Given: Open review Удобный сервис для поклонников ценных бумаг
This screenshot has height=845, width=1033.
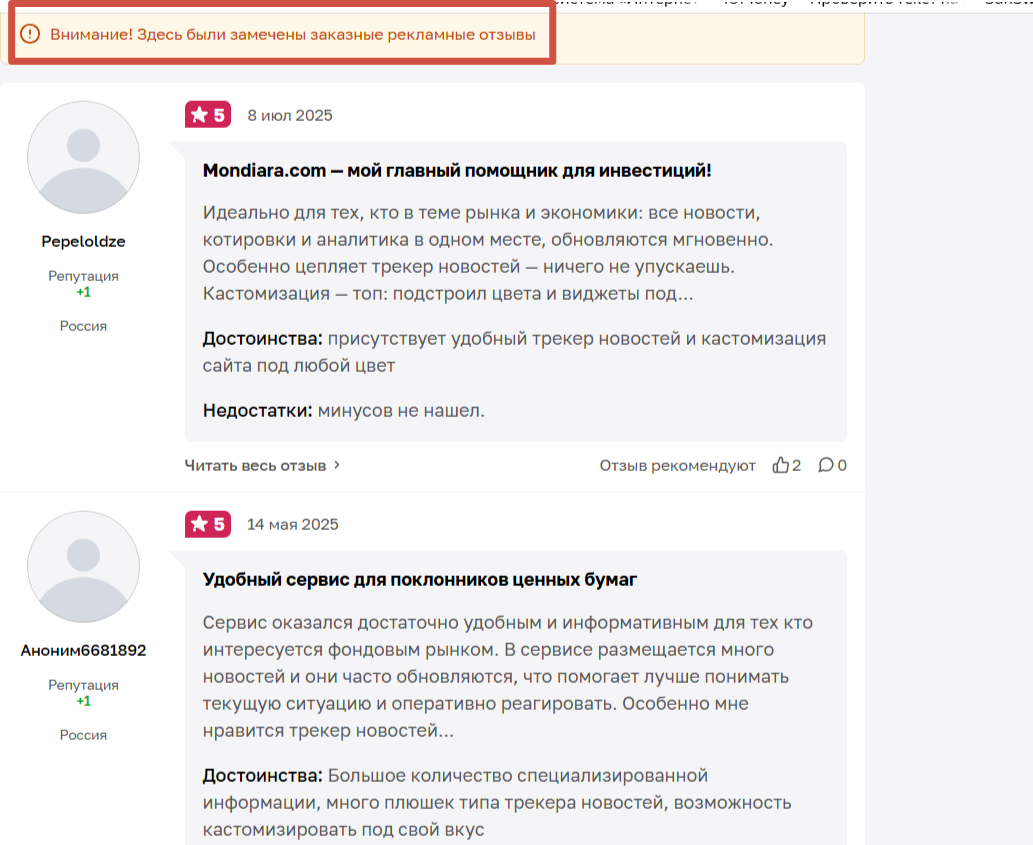Looking at the screenshot, I should coord(420,580).
